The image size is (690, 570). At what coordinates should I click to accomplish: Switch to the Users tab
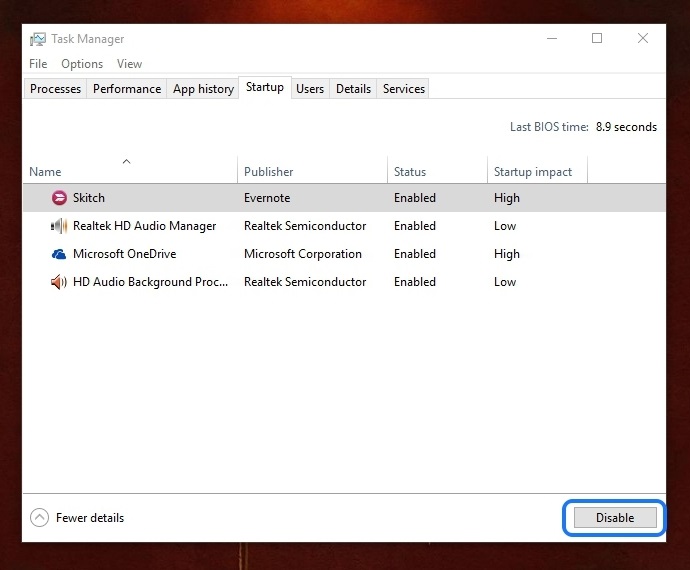pos(310,89)
